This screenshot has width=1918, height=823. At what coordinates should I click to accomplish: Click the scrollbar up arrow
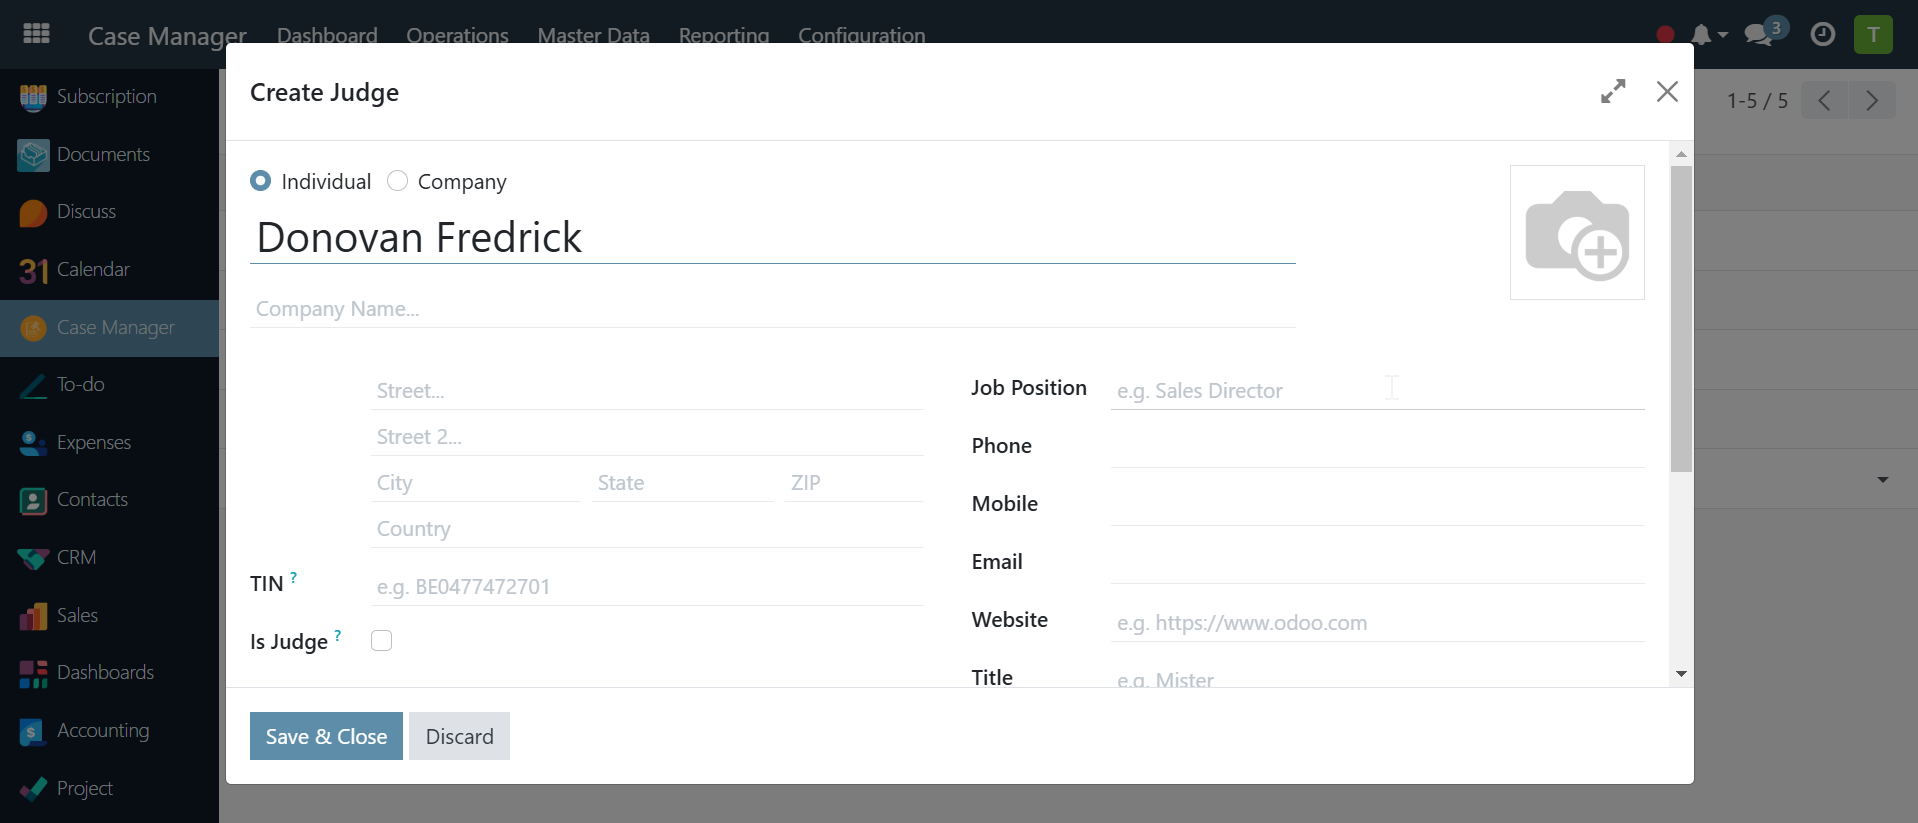click(x=1681, y=154)
